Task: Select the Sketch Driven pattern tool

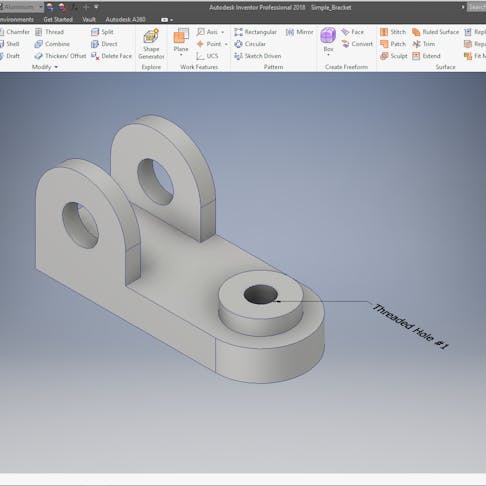Action: coord(258,56)
